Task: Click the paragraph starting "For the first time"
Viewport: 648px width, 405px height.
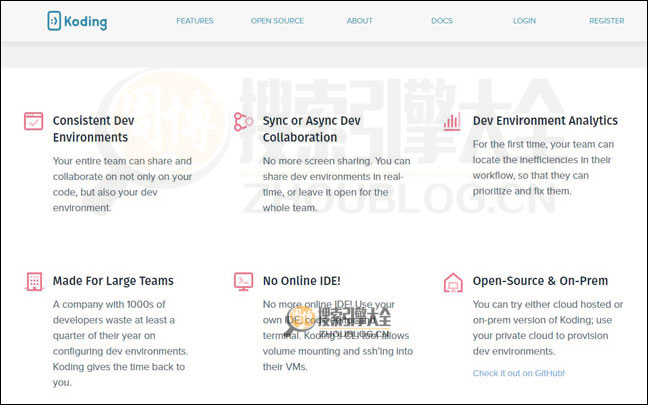Action: tap(543, 168)
